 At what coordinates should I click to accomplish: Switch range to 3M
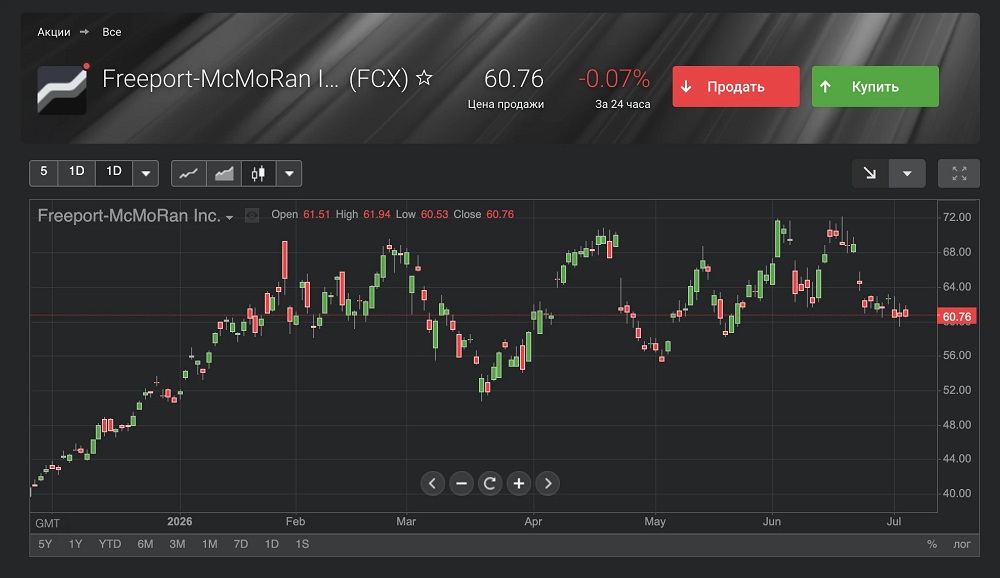[x=177, y=544]
